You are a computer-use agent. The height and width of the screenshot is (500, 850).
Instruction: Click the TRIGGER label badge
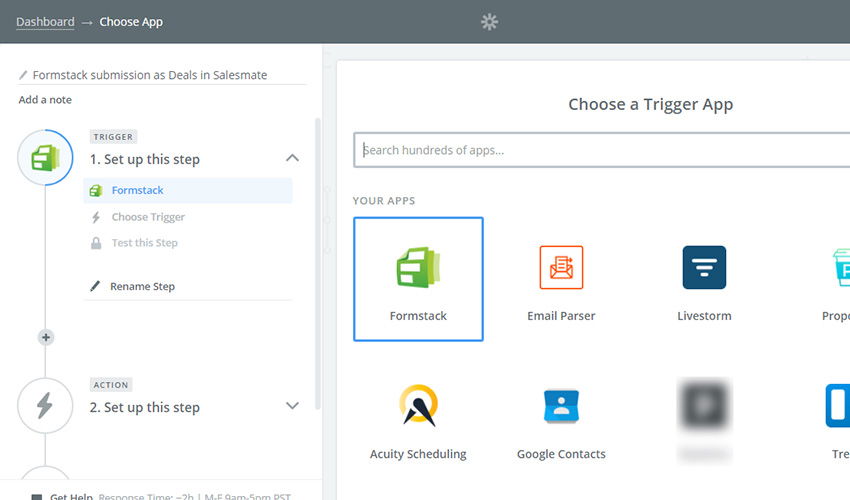tap(113, 137)
